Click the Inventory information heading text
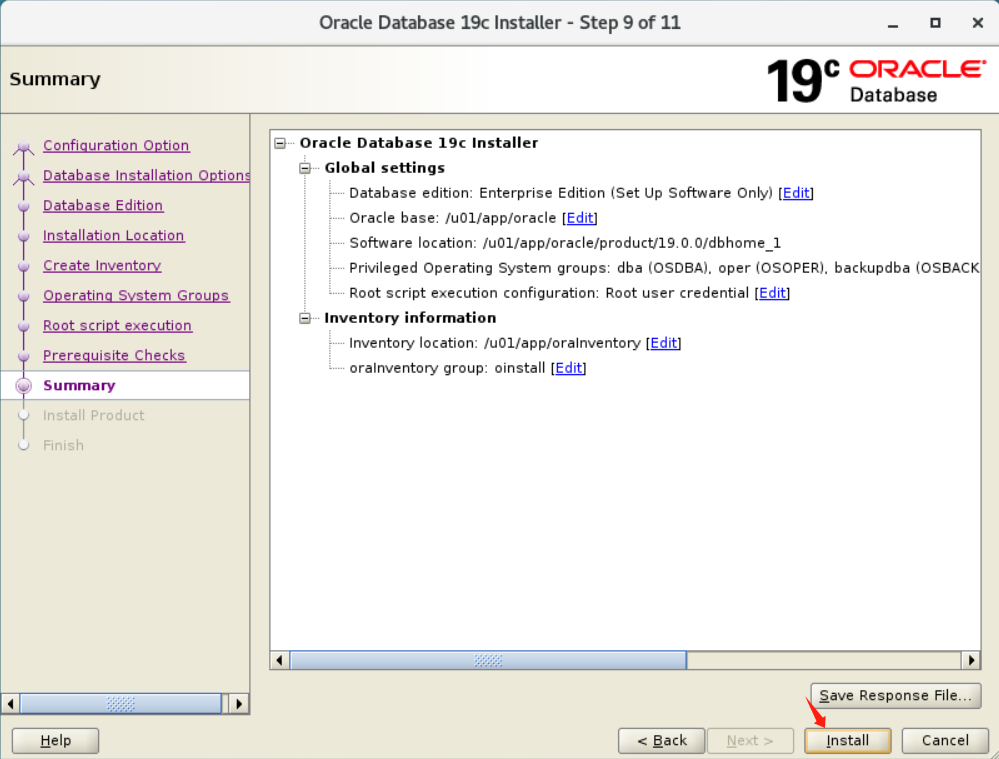 click(410, 318)
